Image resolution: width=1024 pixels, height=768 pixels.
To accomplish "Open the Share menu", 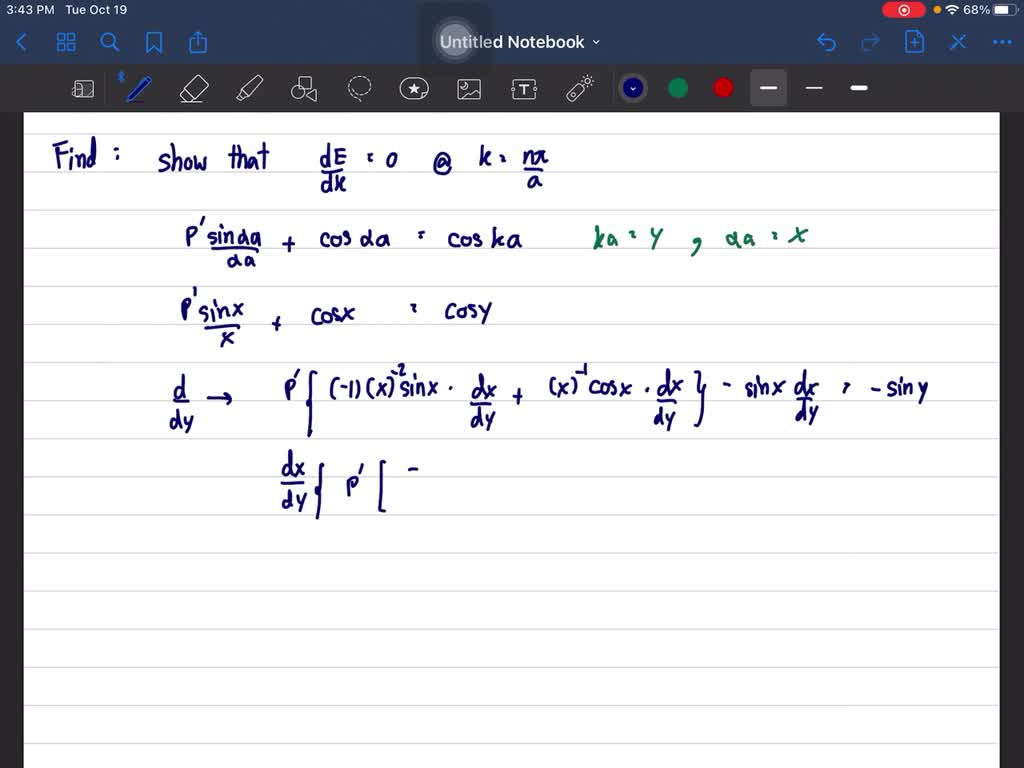I will coord(197,42).
